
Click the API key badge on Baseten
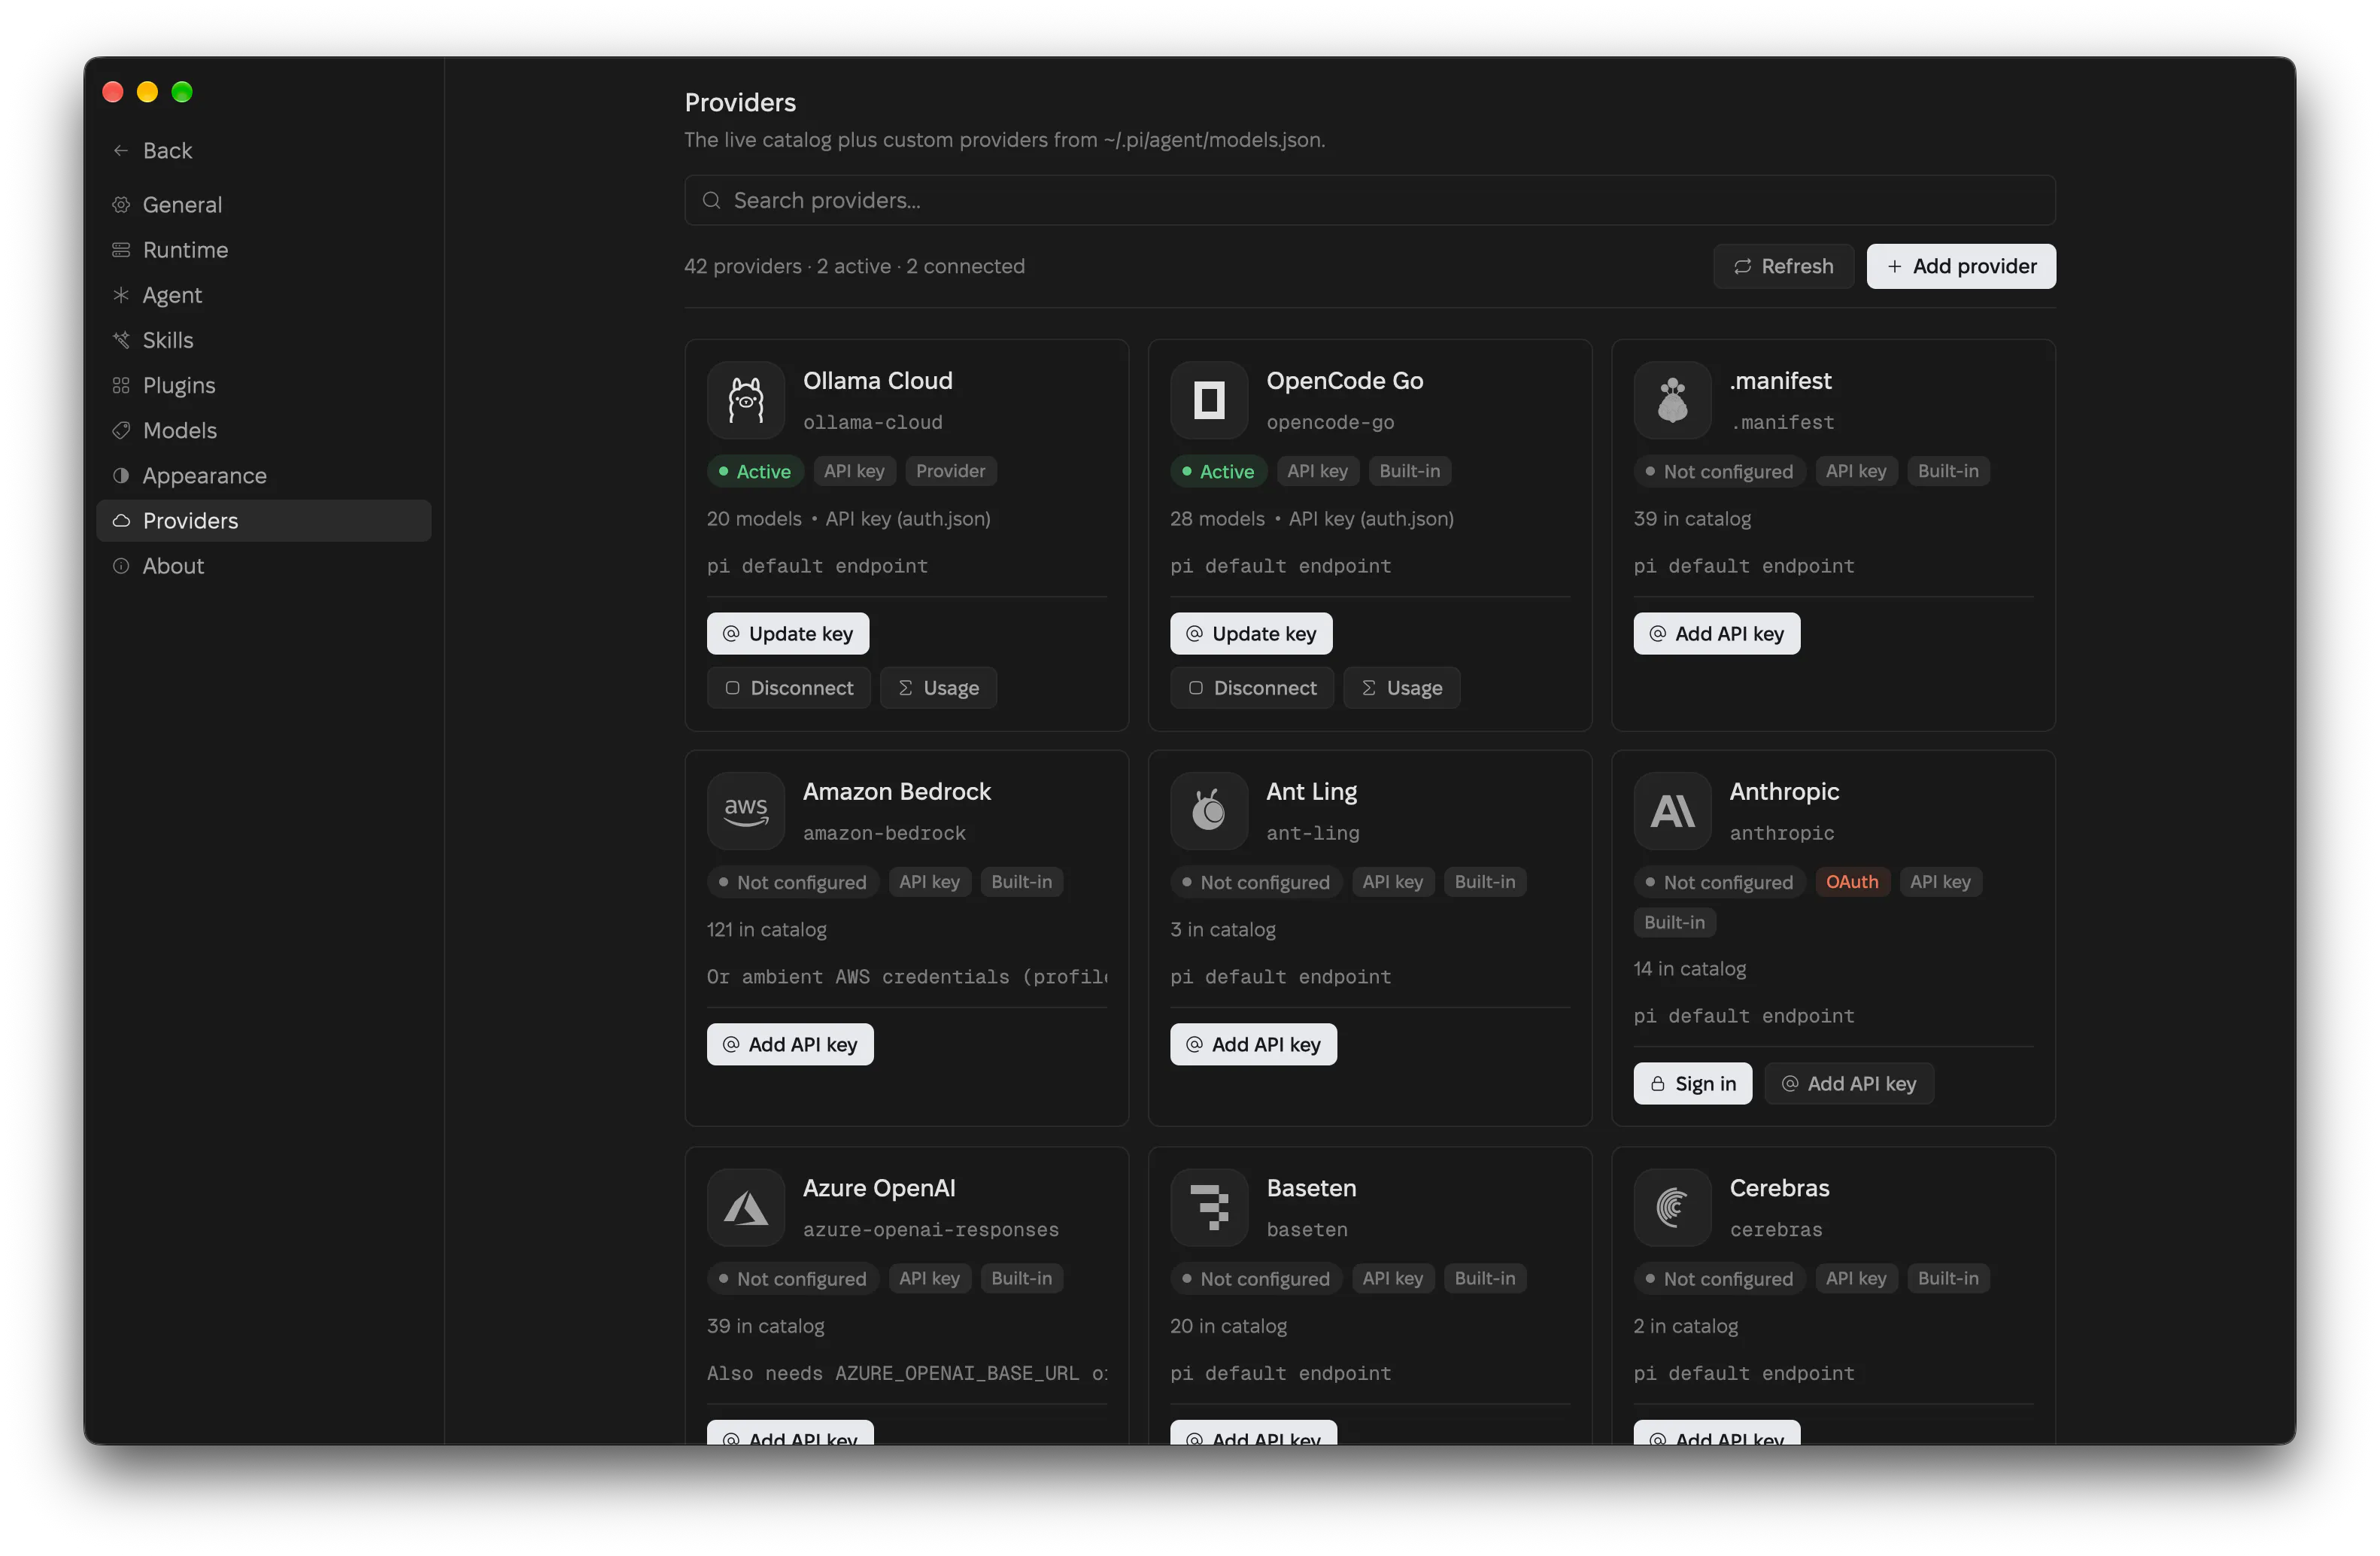point(1392,1279)
